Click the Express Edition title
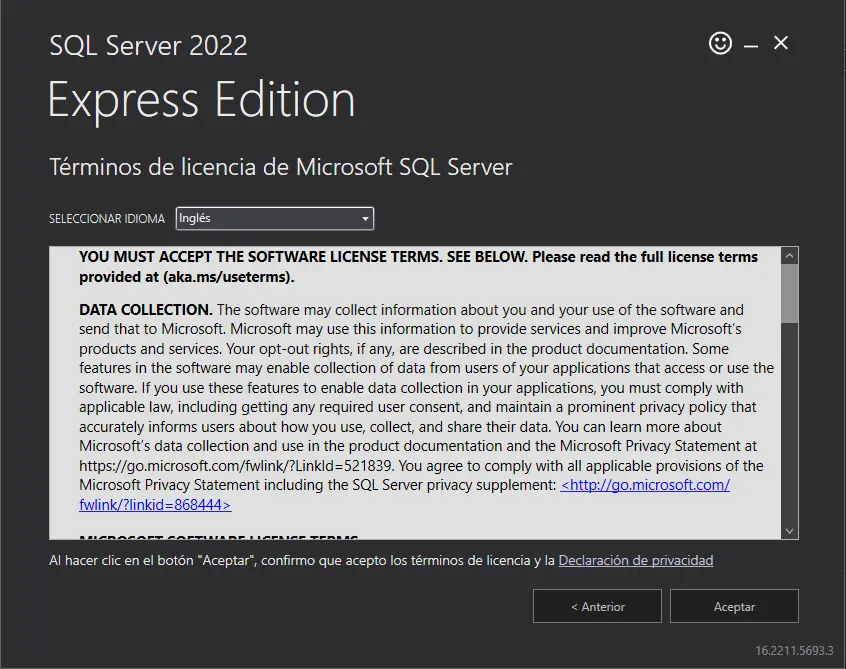Screen dimensions: 846x669 pyautogui.click(x=200, y=99)
